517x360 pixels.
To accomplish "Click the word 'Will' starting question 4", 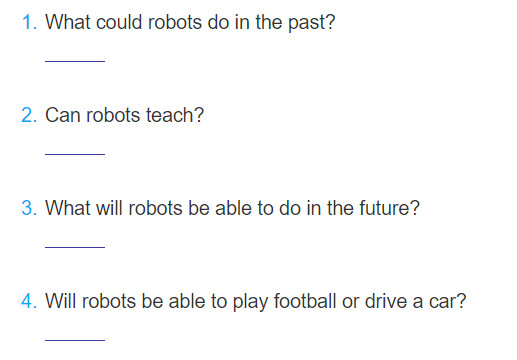I will coord(61,301).
